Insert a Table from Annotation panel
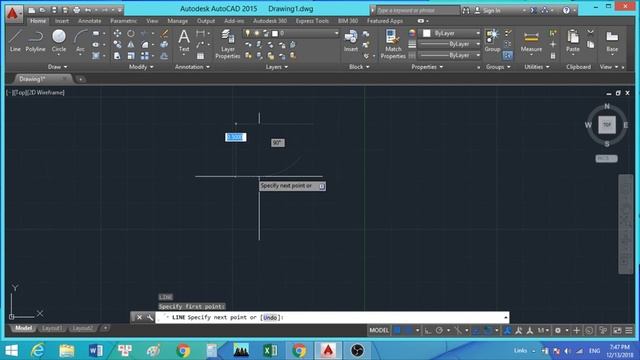Viewport: 640px width, 360px height. pyautogui.click(x=200, y=56)
